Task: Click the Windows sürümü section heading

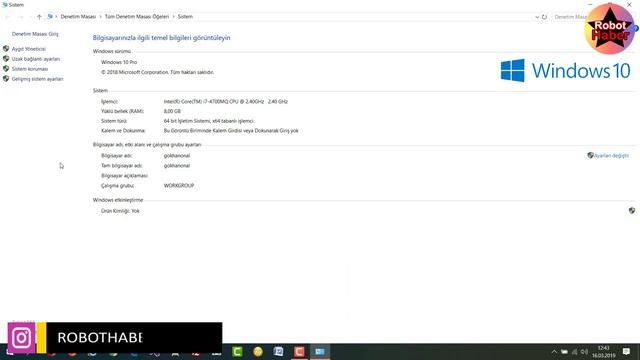Action: tap(112, 51)
